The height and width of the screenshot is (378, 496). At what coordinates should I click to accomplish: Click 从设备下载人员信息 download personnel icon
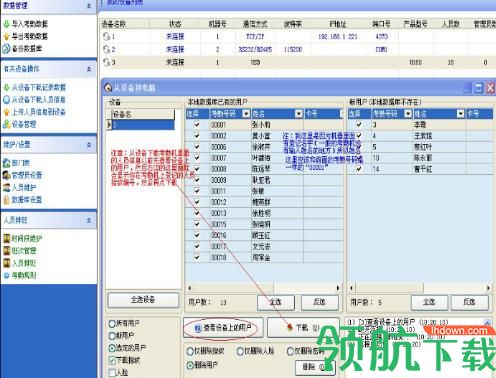6,99
